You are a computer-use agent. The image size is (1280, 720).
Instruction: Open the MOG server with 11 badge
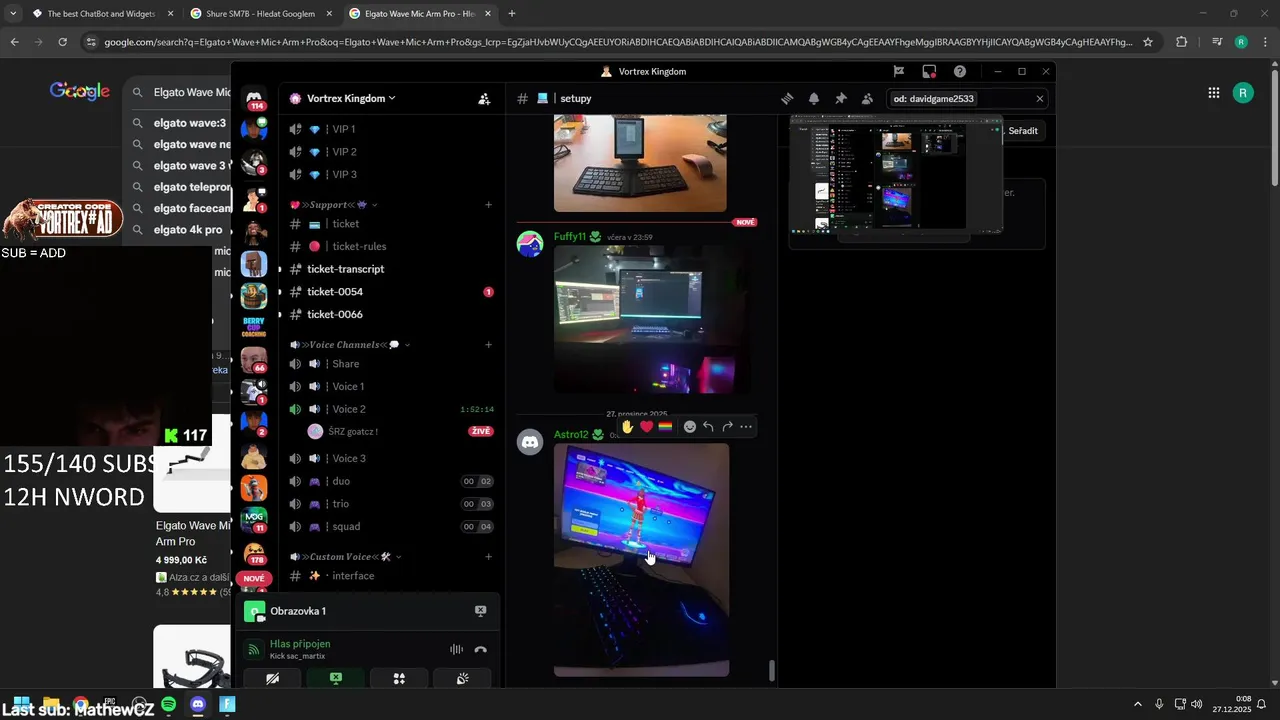[x=254, y=518]
